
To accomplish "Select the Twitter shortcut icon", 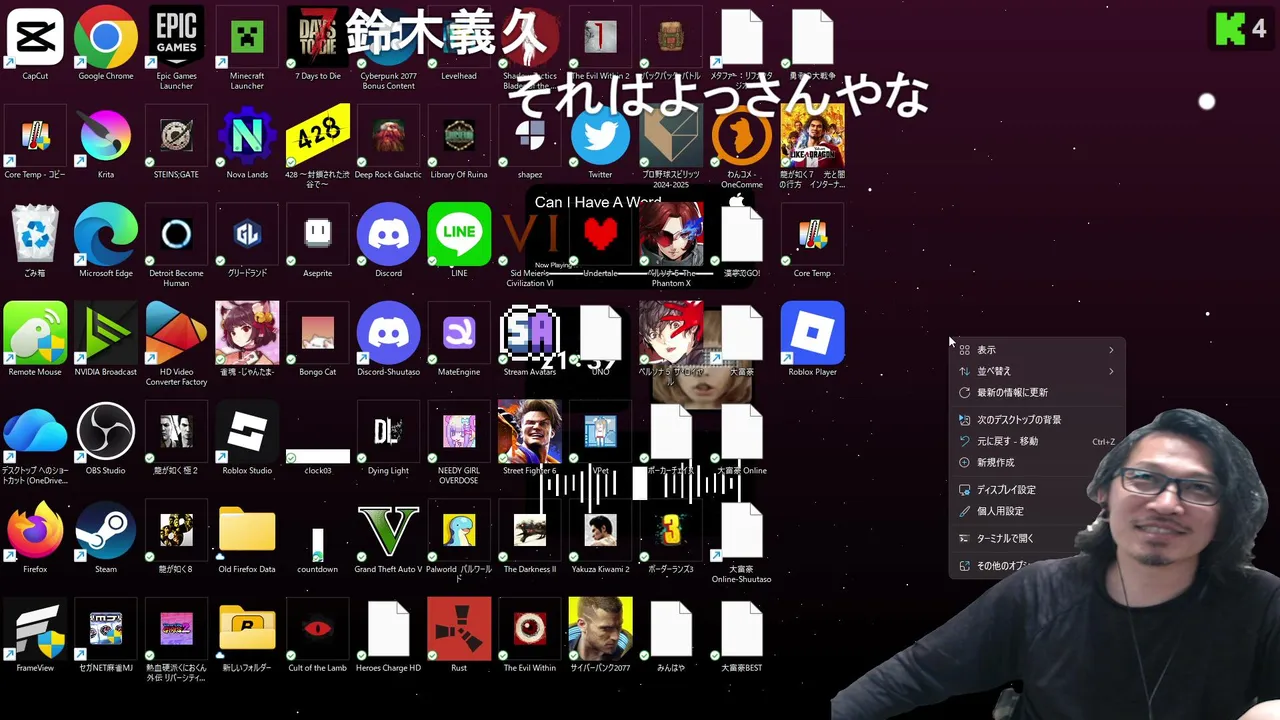I will click(600, 136).
